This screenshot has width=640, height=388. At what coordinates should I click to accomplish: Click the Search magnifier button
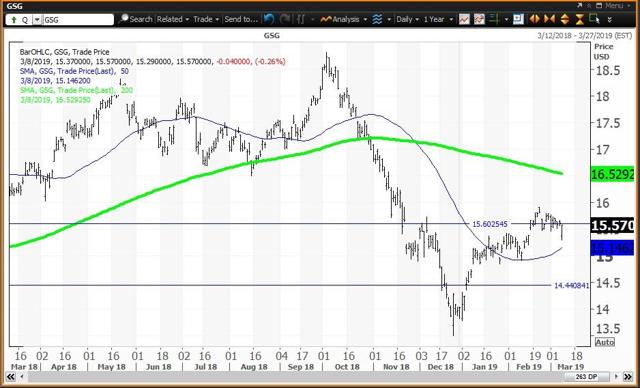136,19
